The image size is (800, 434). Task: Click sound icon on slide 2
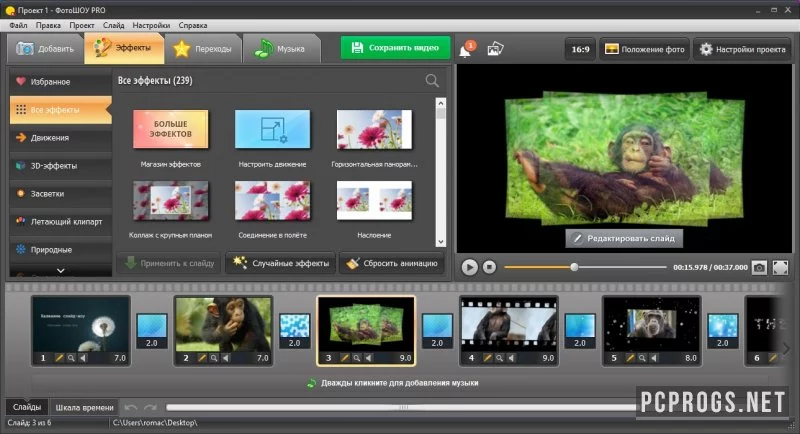226,358
